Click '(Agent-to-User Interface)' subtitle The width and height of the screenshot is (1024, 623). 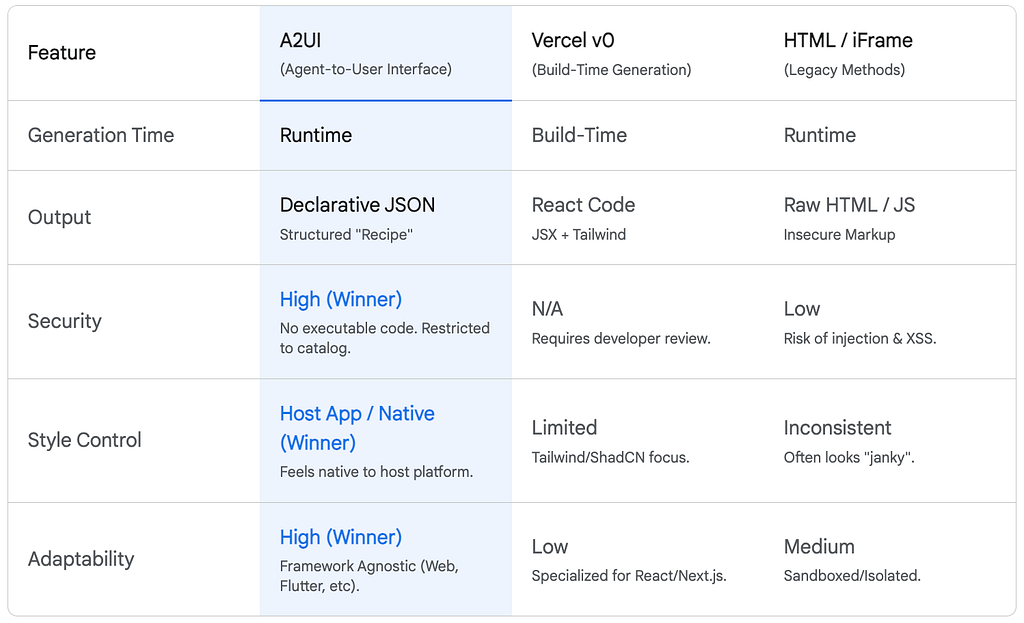coord(366,69)
